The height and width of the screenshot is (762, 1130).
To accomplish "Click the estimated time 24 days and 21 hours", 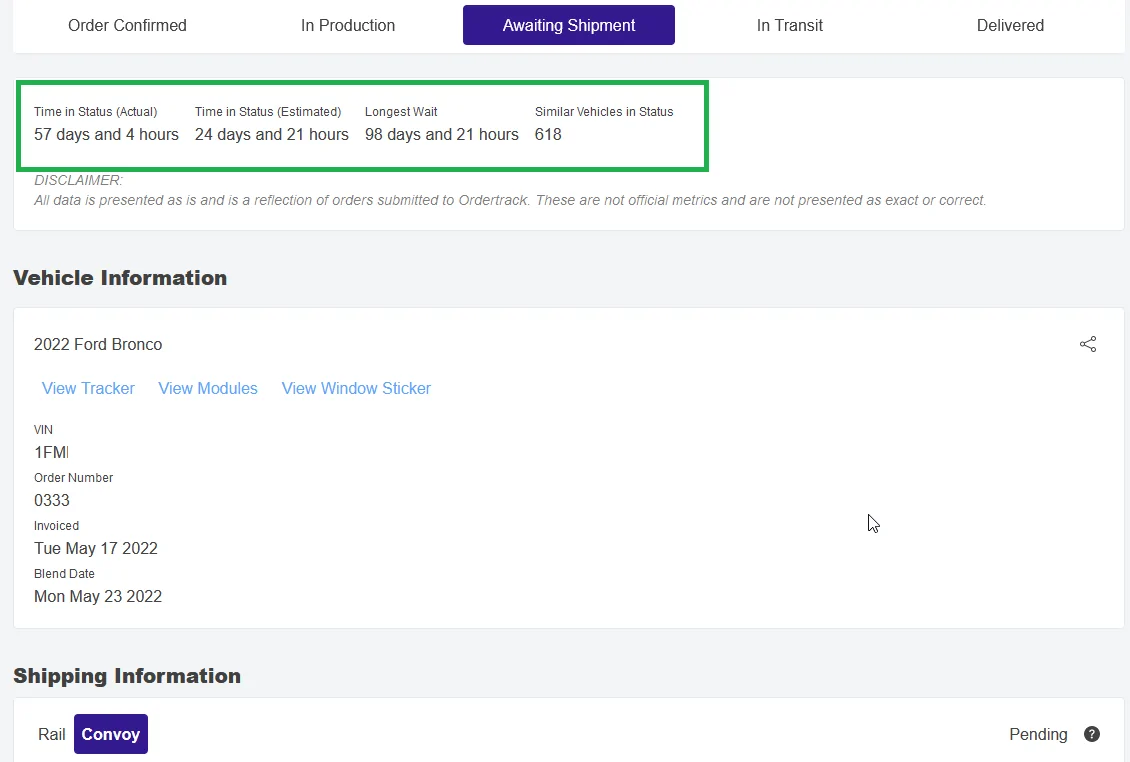I will 272,135.
